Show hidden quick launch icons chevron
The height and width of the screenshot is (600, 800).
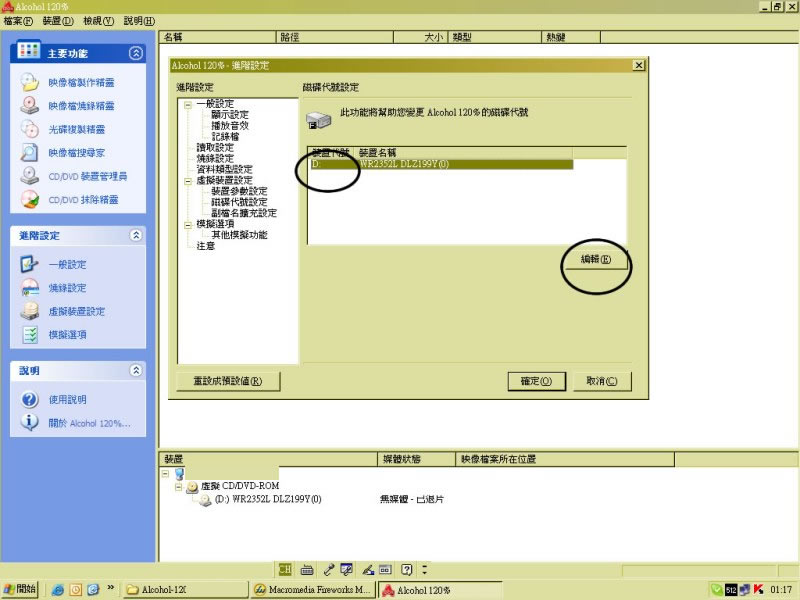(x=110, y=588)
